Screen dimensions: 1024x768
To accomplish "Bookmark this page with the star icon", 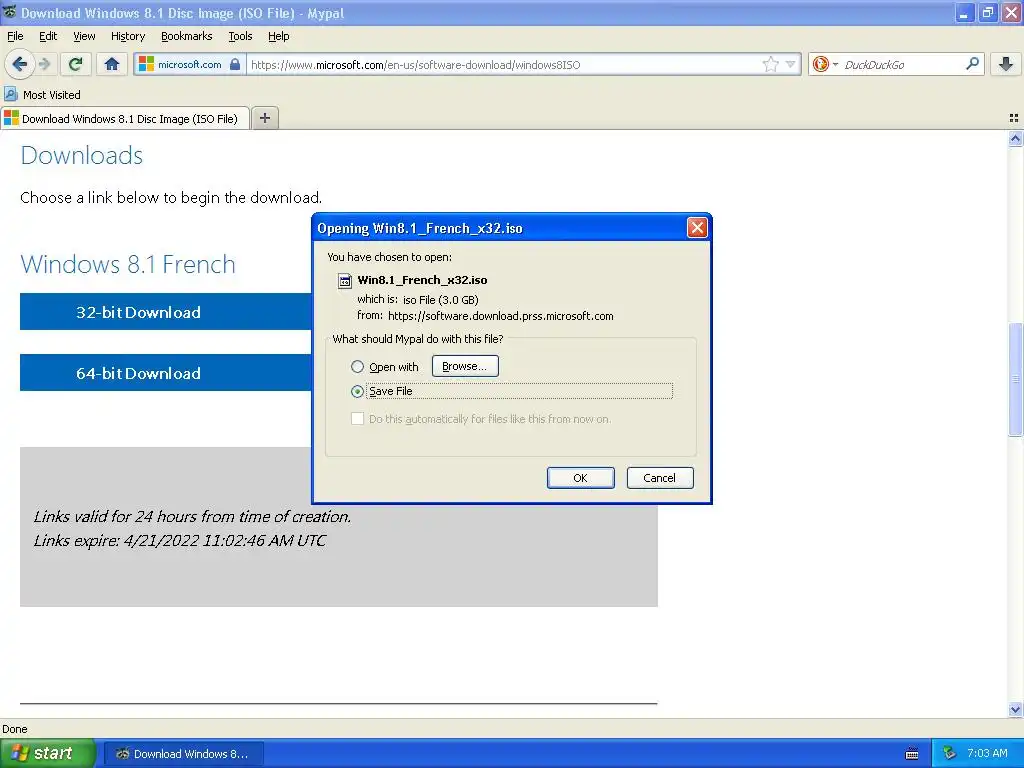I will tap(771, 64).
